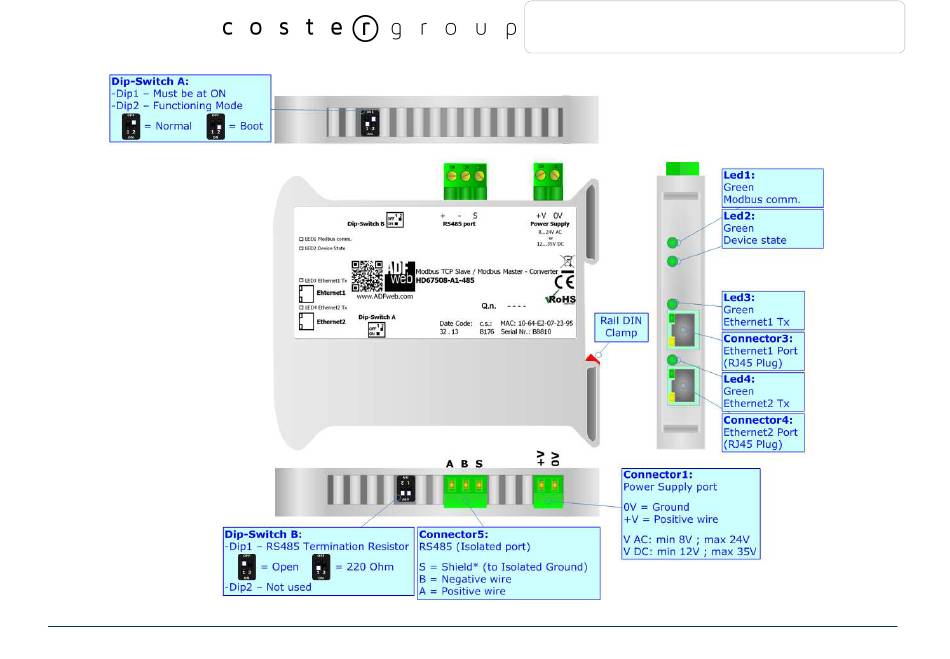
Task: Click the 'Dip-Switch B:' heading
Action: coord(263,534)
